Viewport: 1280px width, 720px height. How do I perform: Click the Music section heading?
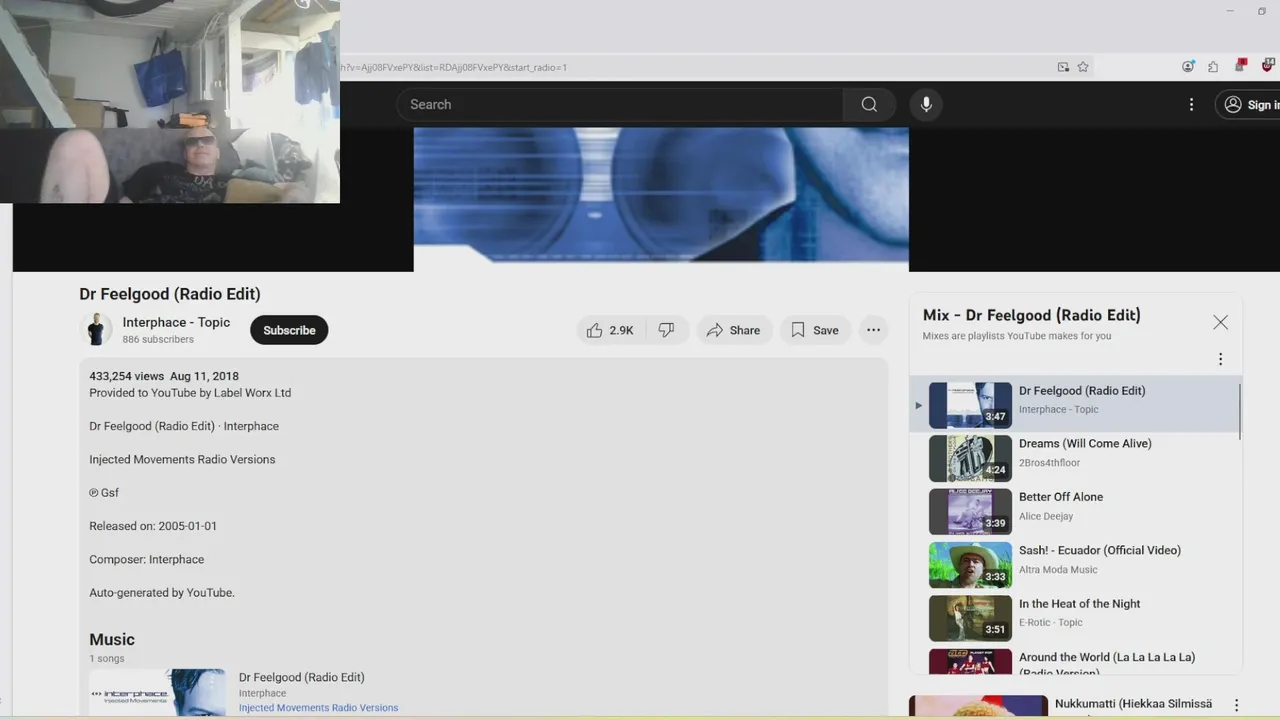point(112,640)
